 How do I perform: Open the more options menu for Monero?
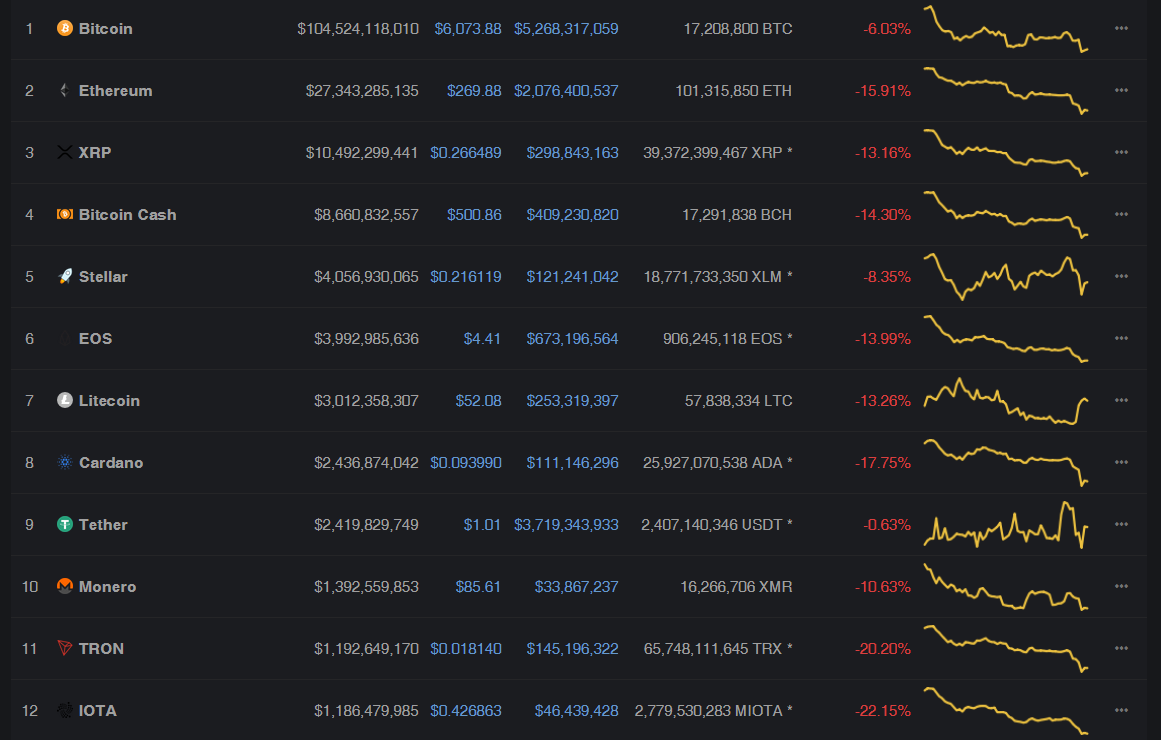(1121, 586)
